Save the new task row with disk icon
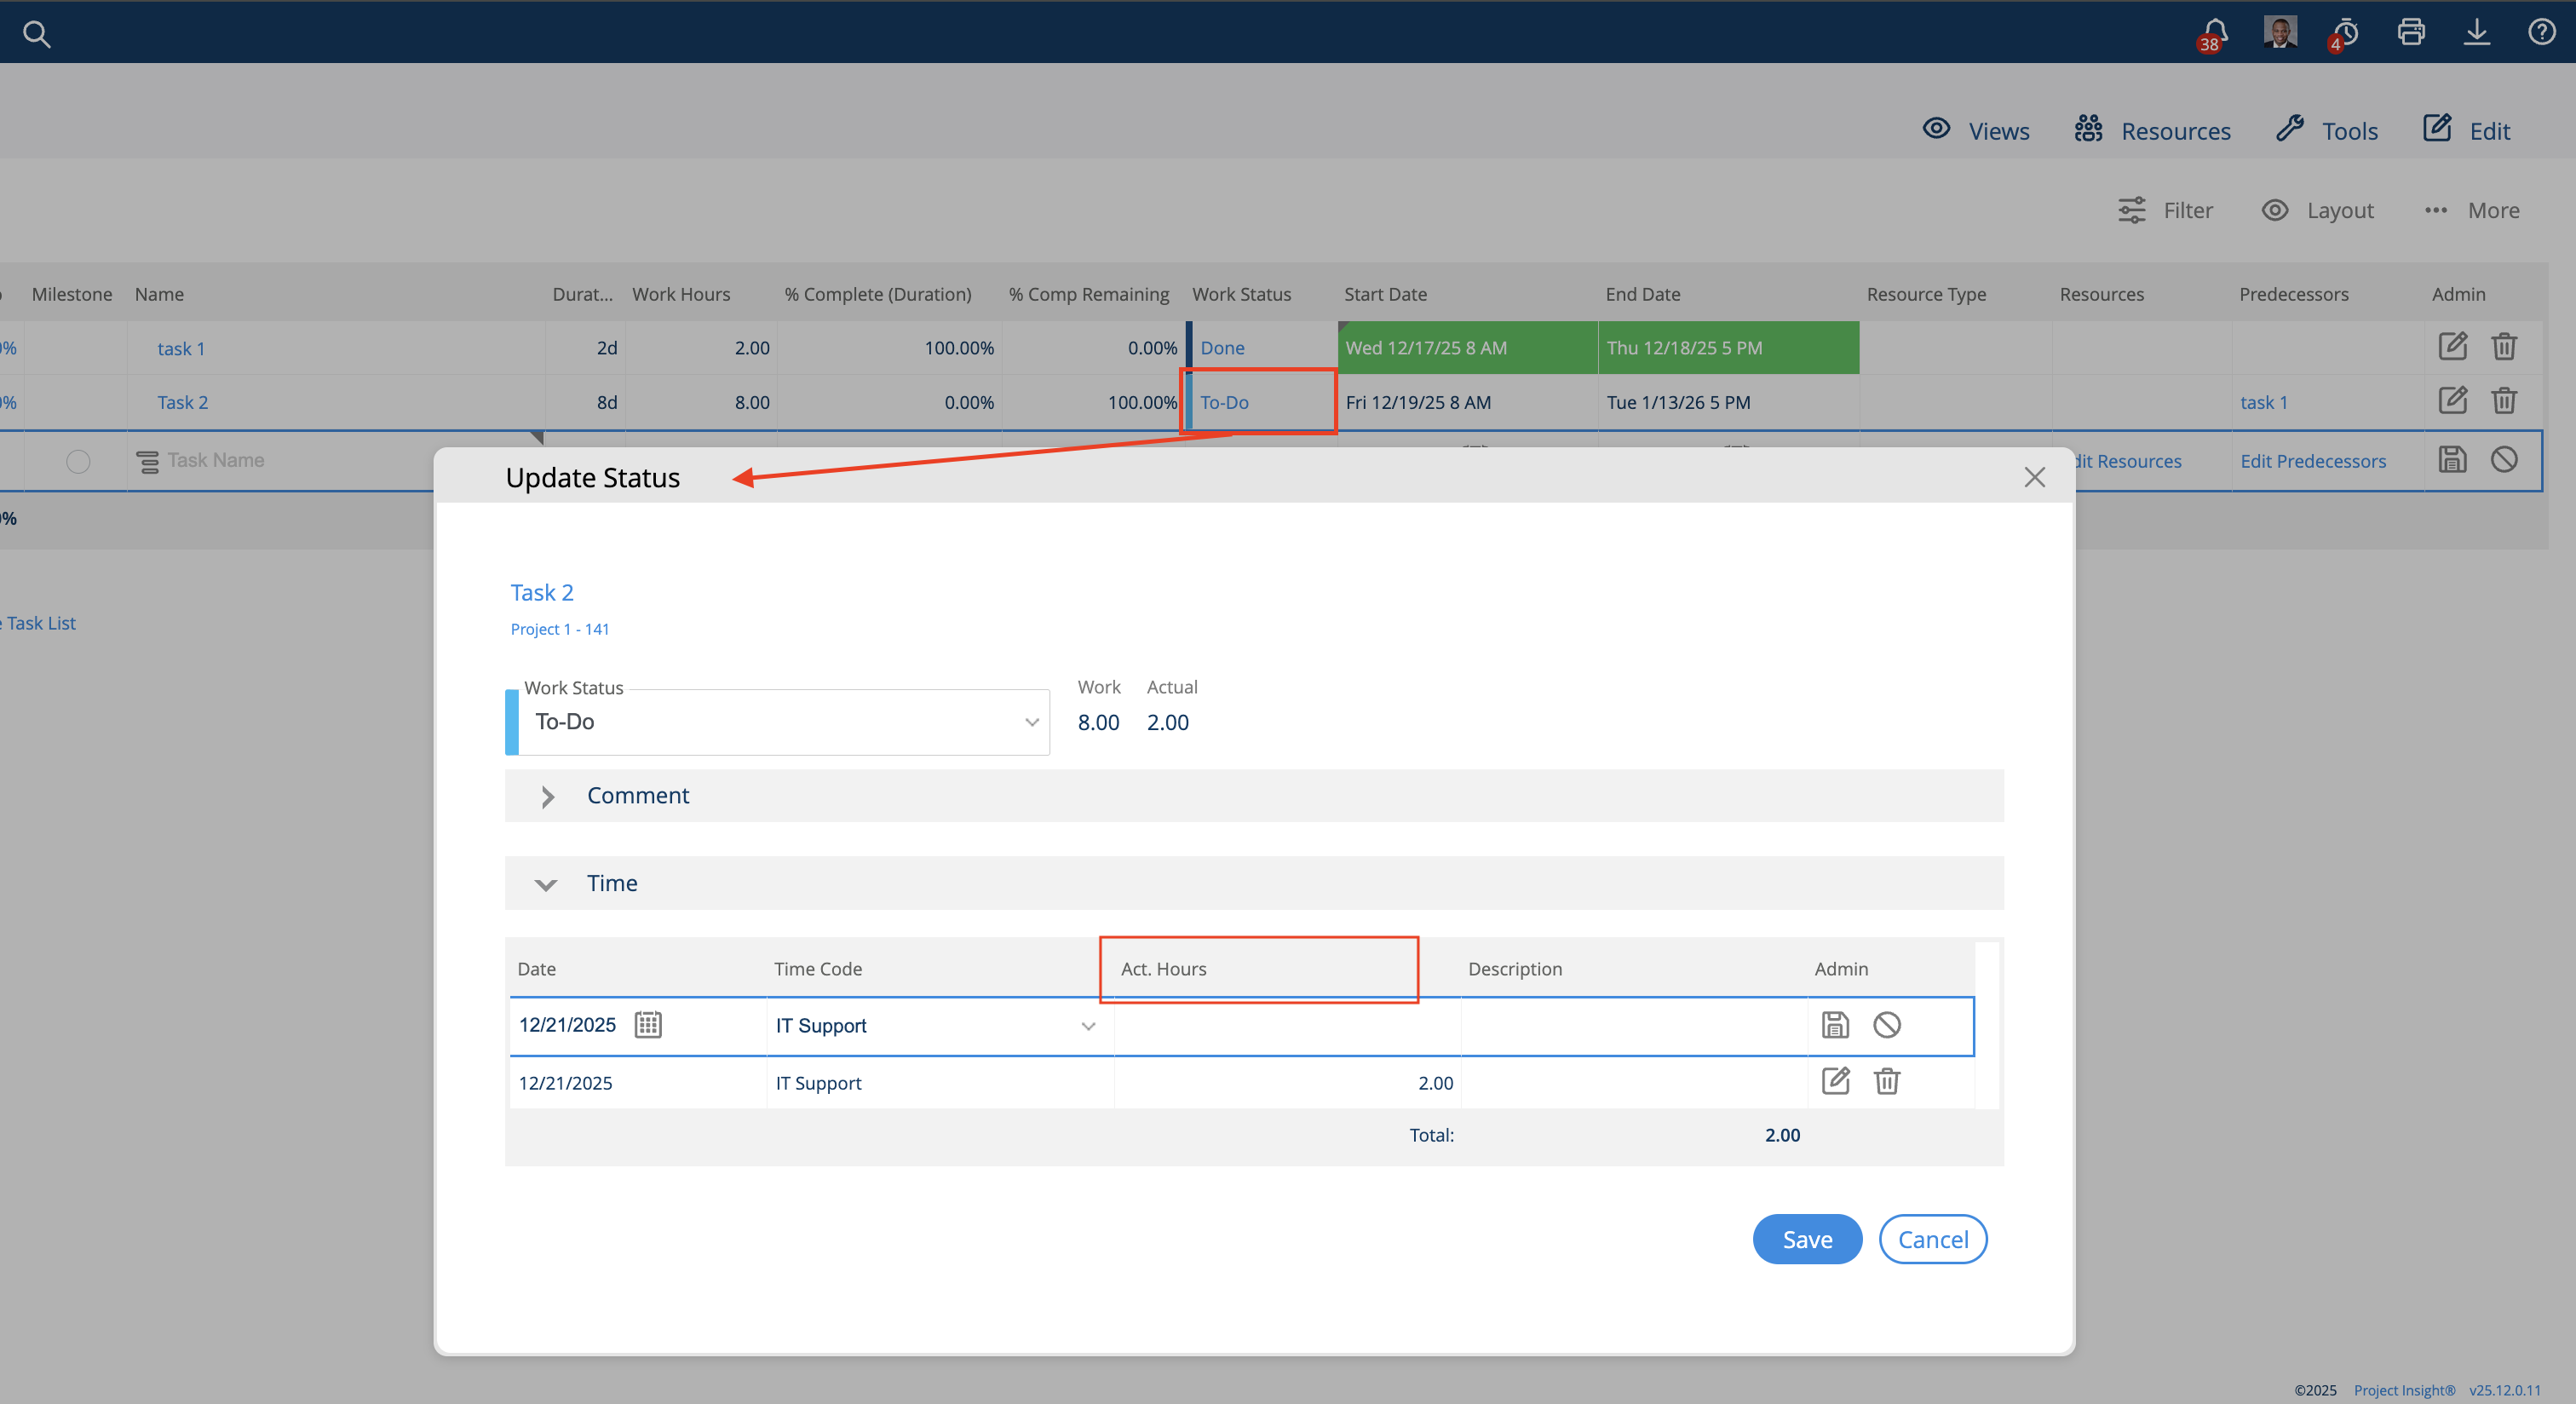Screen dimensions: 2576x1404 coord(2452,459)
